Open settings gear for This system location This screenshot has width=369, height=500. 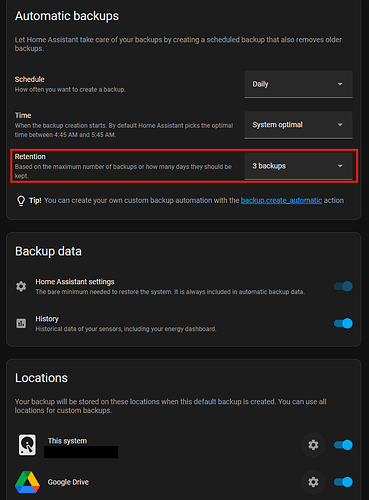[x=313, y=445]
